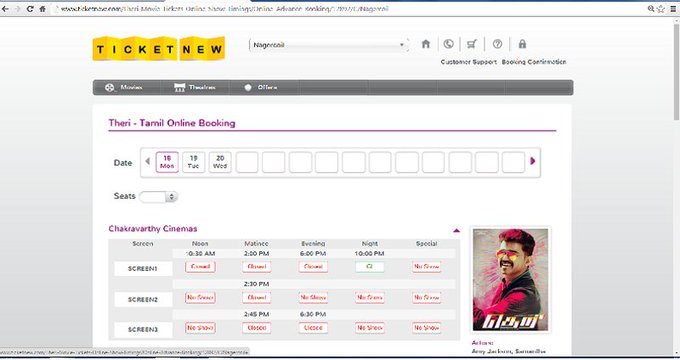Click the TicketNew logo
Screen dimensions: 680x360
coord(159,49)
